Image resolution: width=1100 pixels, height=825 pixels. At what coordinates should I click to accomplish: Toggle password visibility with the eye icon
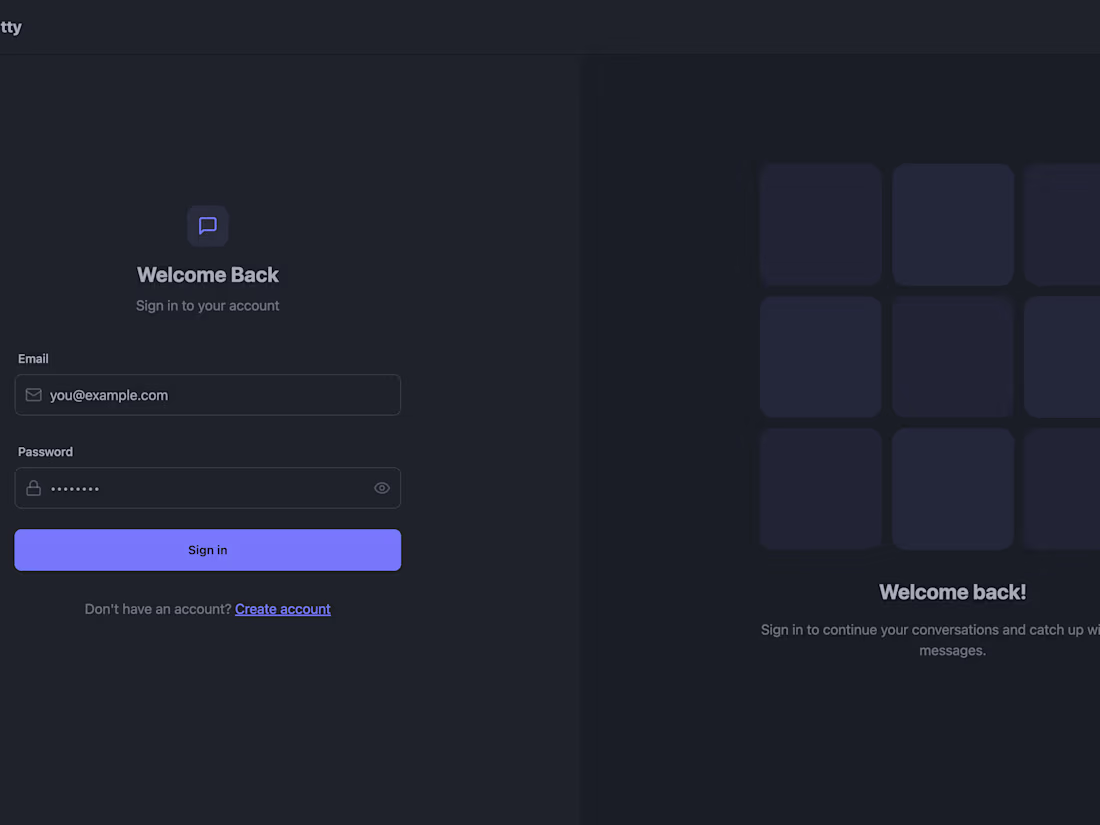(381, 487)
